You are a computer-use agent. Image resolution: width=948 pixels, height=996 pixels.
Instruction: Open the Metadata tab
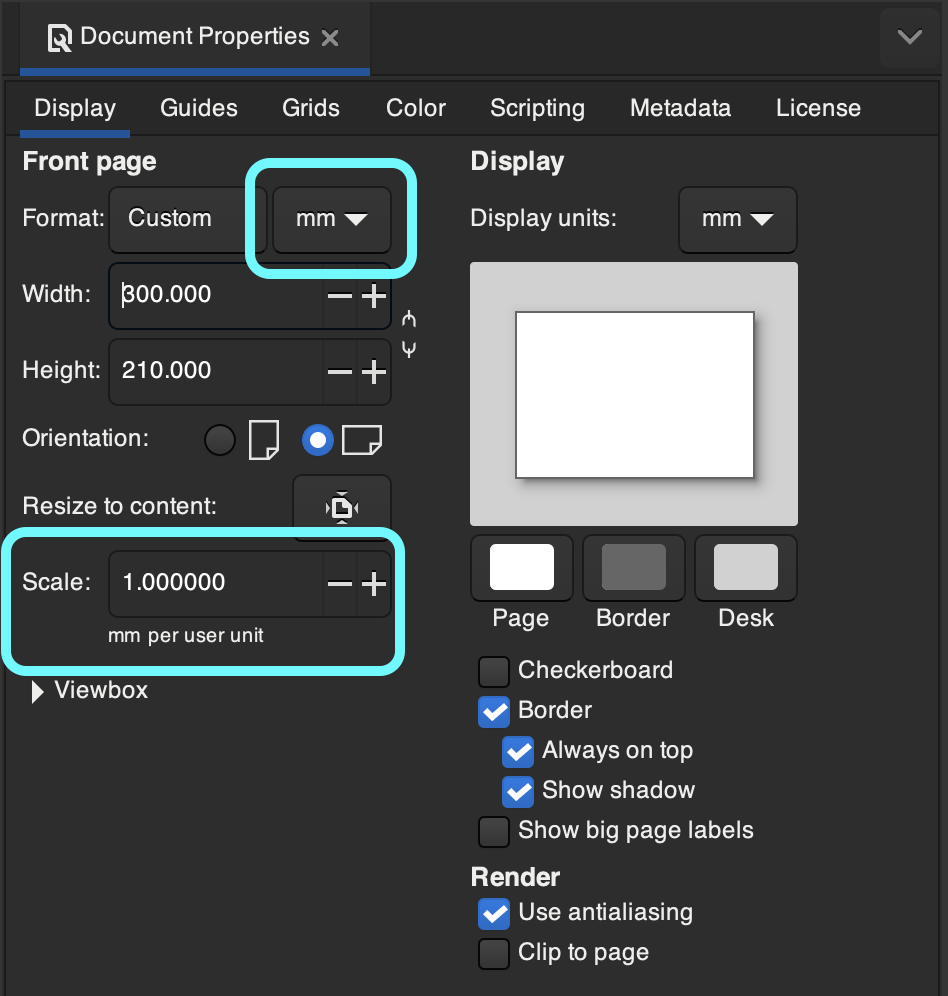681,108
